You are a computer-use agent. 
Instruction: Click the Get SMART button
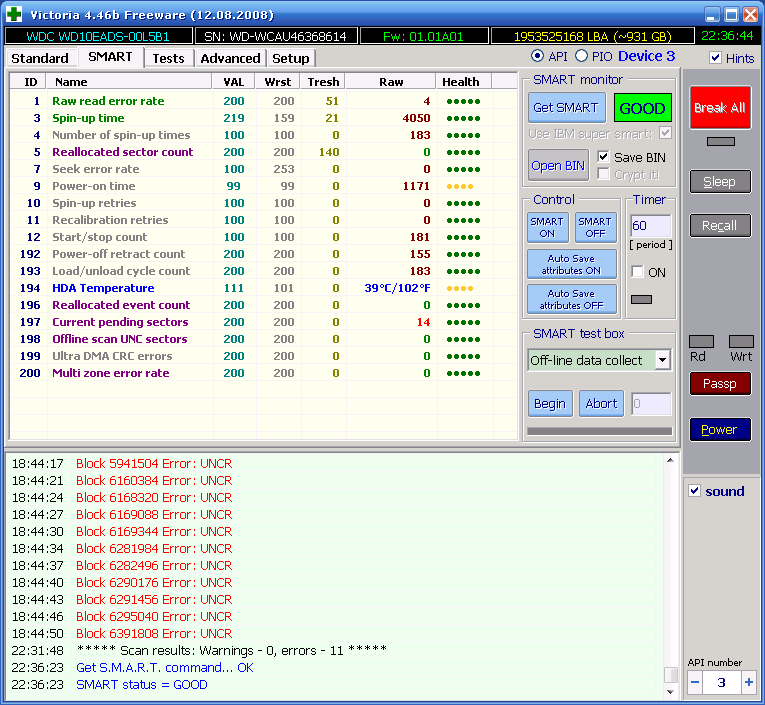point(565,108)
